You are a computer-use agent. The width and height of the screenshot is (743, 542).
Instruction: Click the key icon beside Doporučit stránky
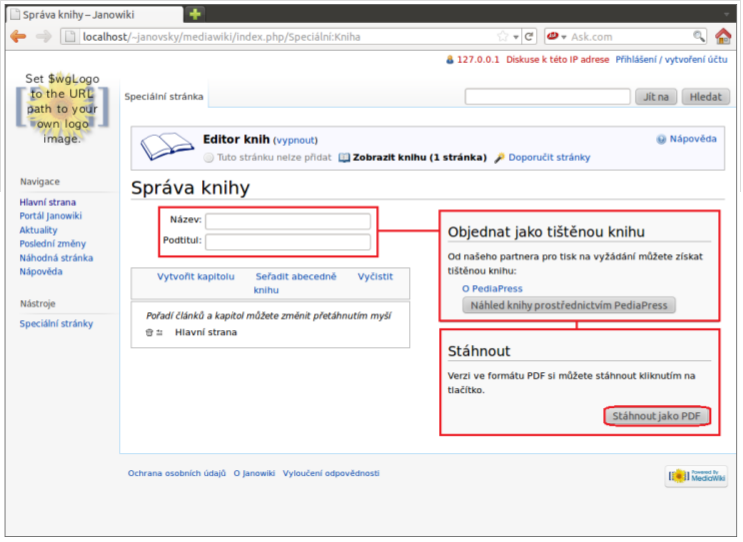pos(499,158)
